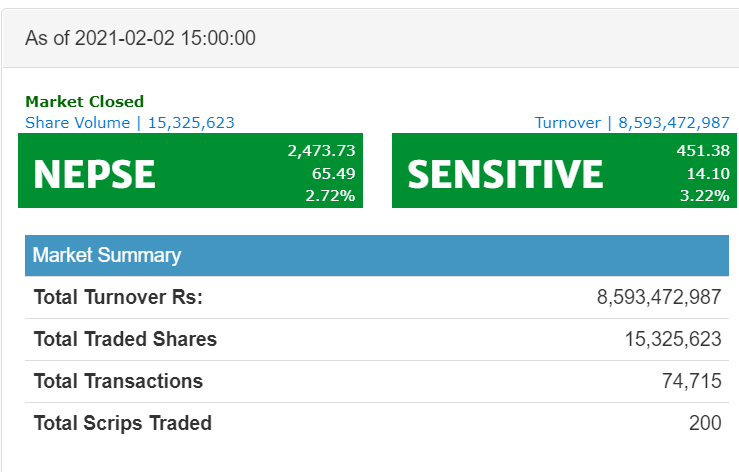Select the Total Transactions row label
The width and height of the screenshot is (739, 472).
[118, 381]
